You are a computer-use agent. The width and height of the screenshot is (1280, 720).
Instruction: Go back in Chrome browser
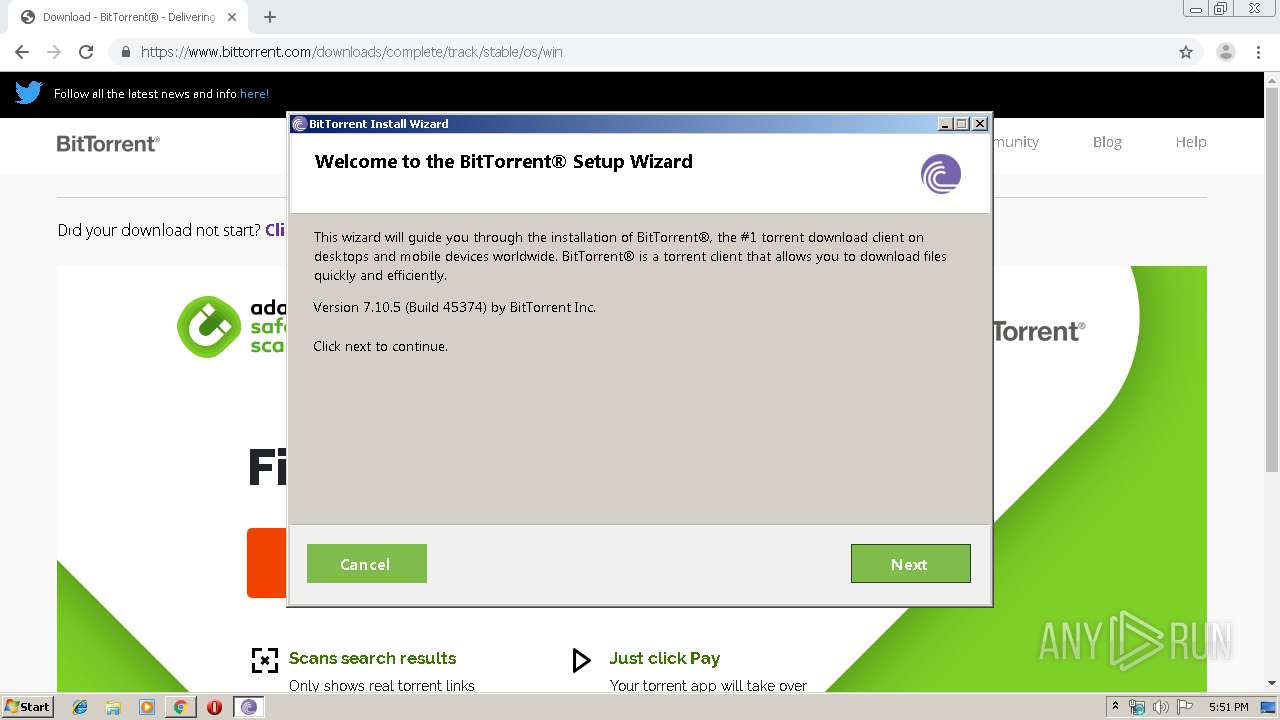point(22,52)
